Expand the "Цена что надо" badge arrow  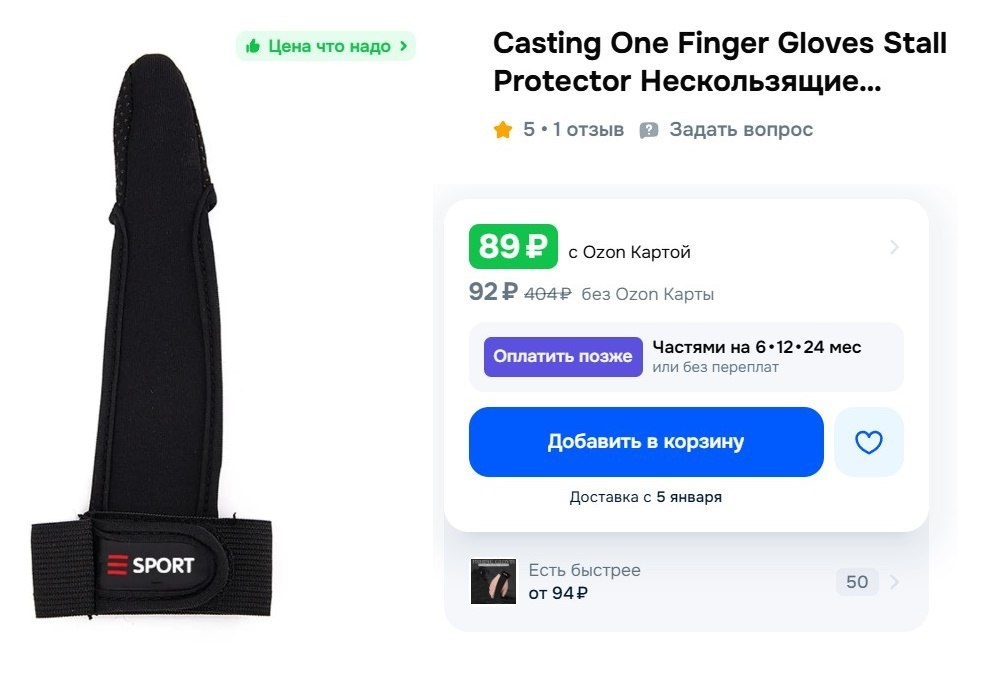tap(403, 46)
